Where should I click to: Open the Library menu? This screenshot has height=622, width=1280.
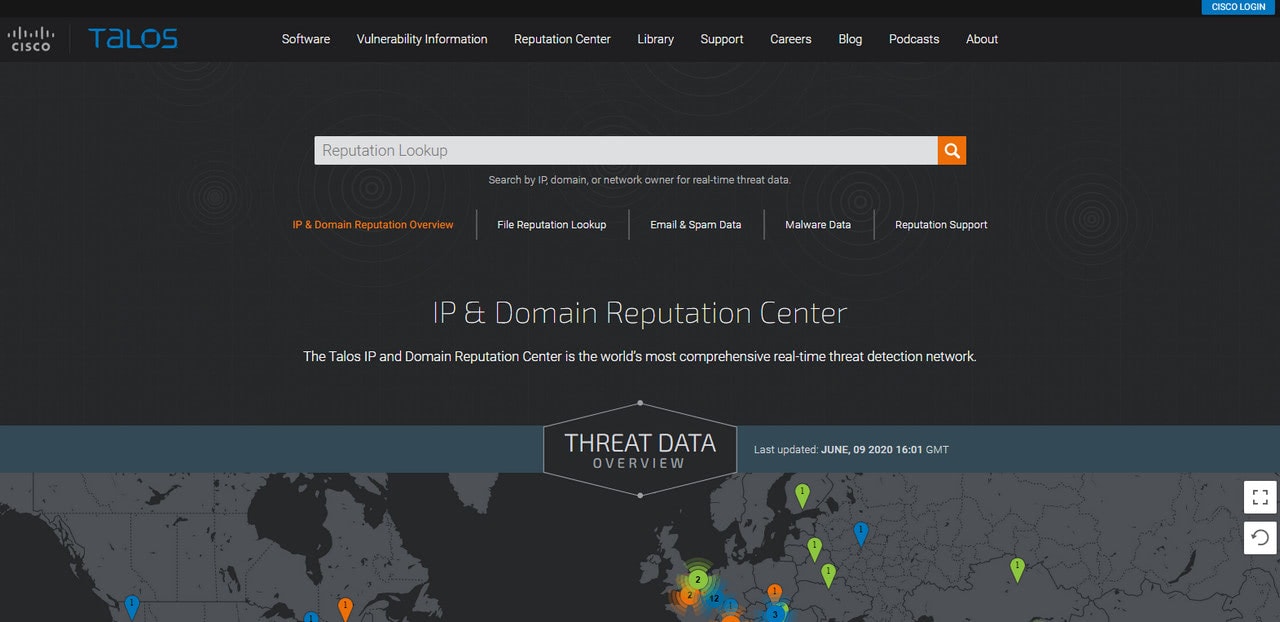(655, 39)
